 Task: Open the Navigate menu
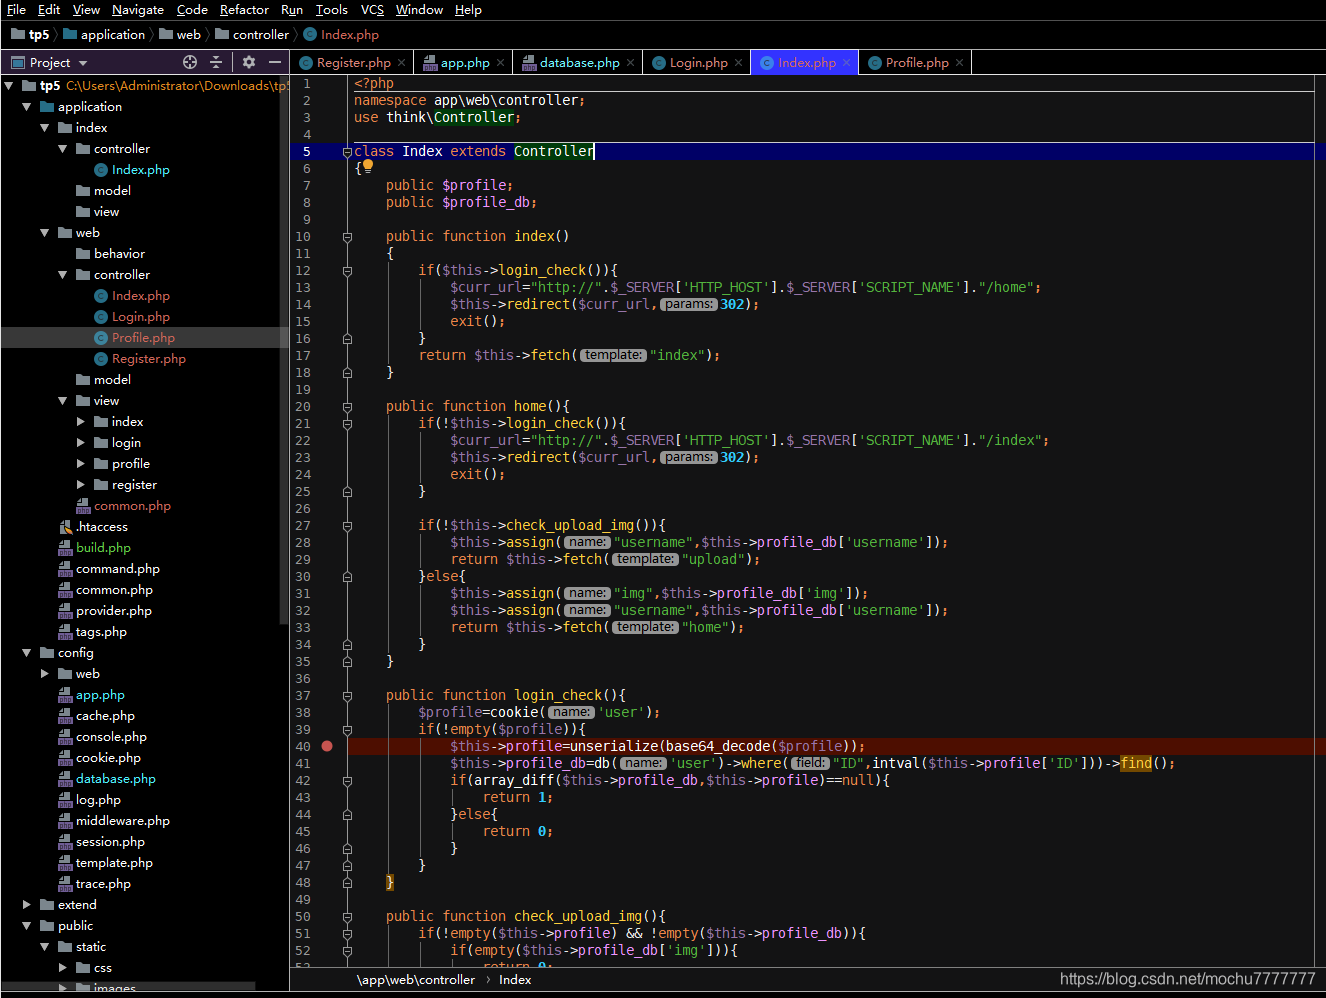coord(138,9)
